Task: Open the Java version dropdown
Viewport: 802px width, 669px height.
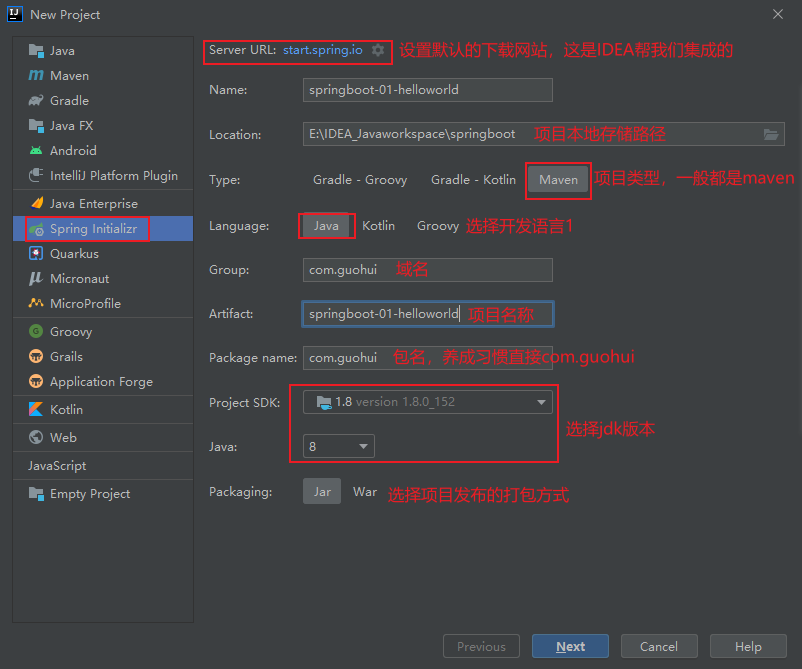Action: point(339,447)
